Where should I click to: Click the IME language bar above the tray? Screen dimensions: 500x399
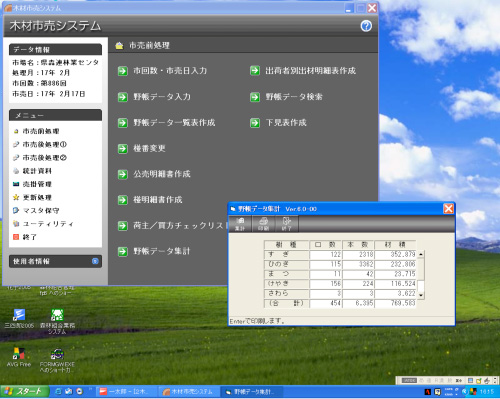(x=447, y=380)
